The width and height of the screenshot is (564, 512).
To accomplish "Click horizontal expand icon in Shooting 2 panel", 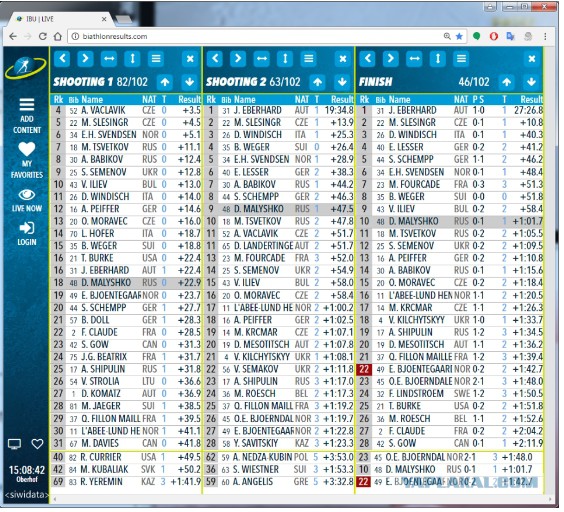I will click(x=261, y=58).
